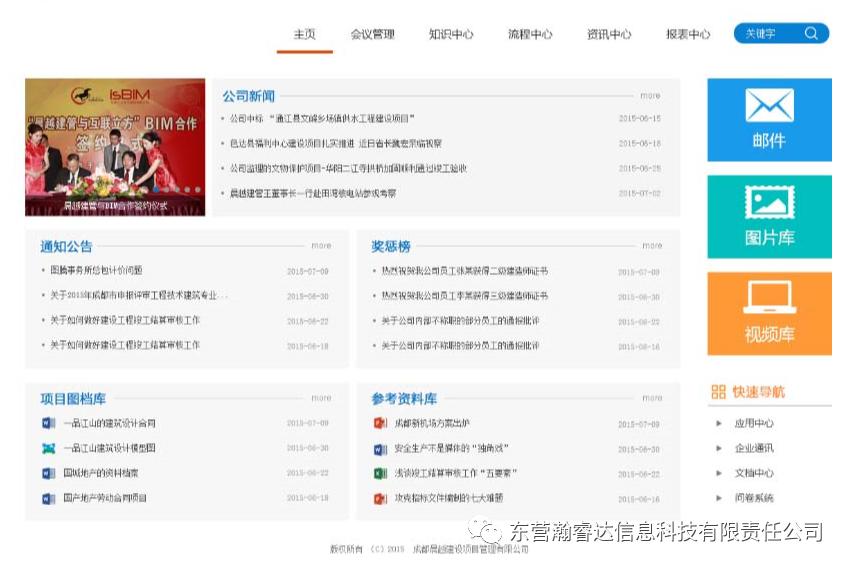Click more in 公司新闻 section
The height and width of the screenshot is (569, 851).
[650, 96]
